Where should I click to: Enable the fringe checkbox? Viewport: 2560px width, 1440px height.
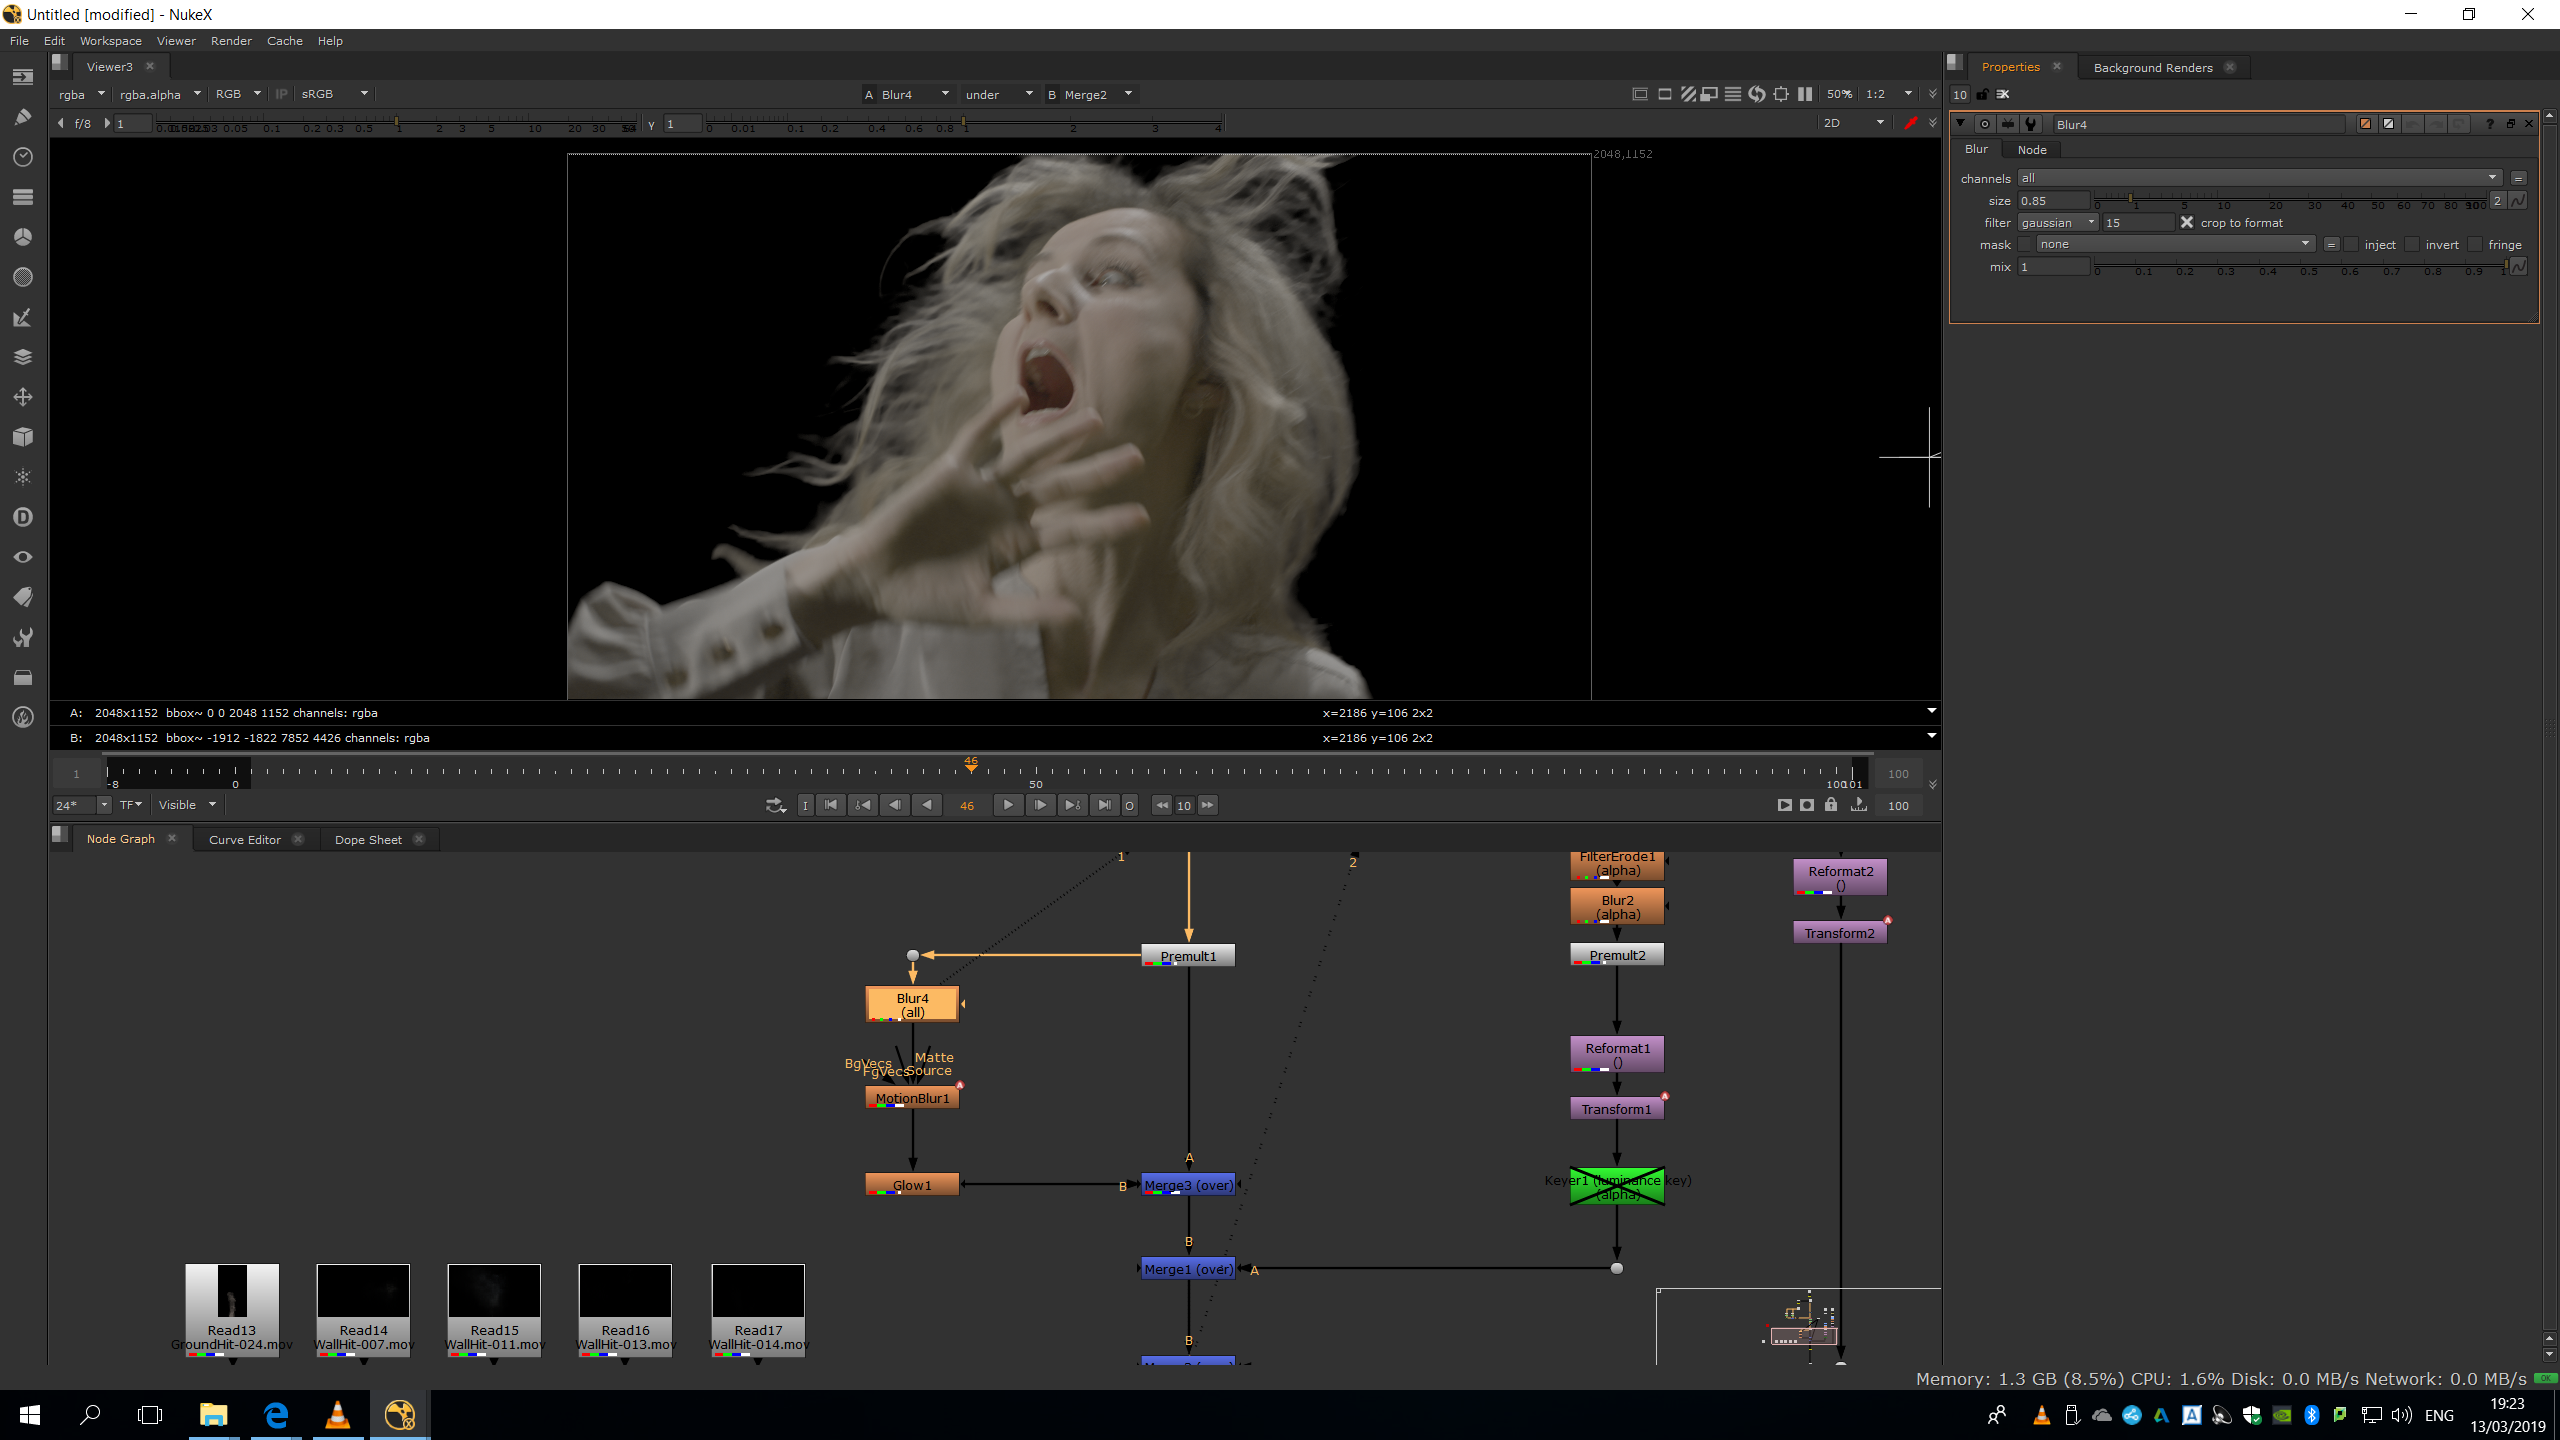[x=2475, y=245]
